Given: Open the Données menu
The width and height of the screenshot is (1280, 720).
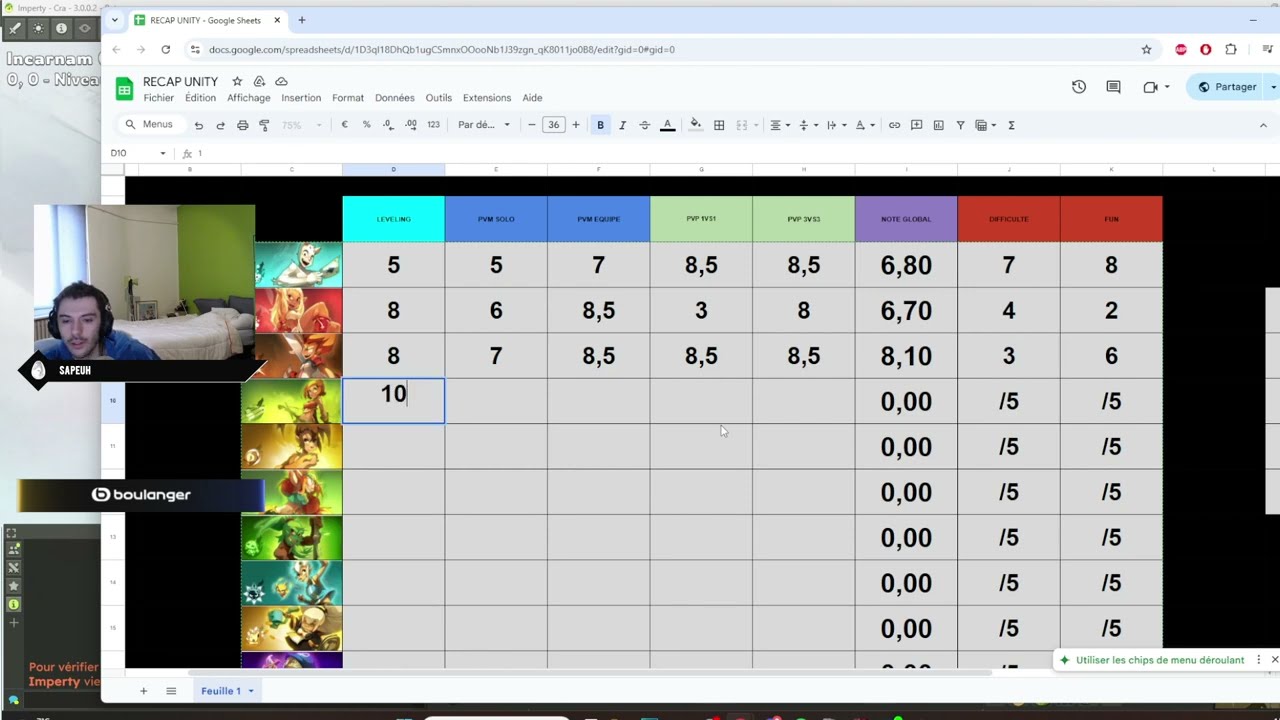Looking at the screenshot, I should (395, 98).
